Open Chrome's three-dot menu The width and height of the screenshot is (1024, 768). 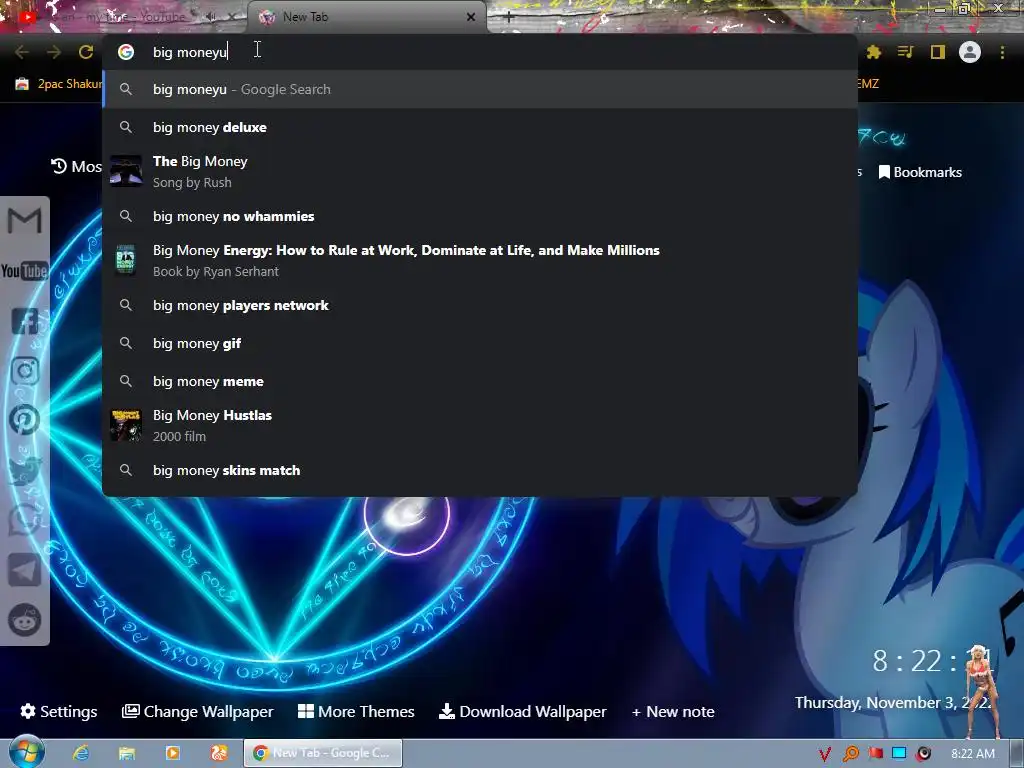tap(1002, 52)
